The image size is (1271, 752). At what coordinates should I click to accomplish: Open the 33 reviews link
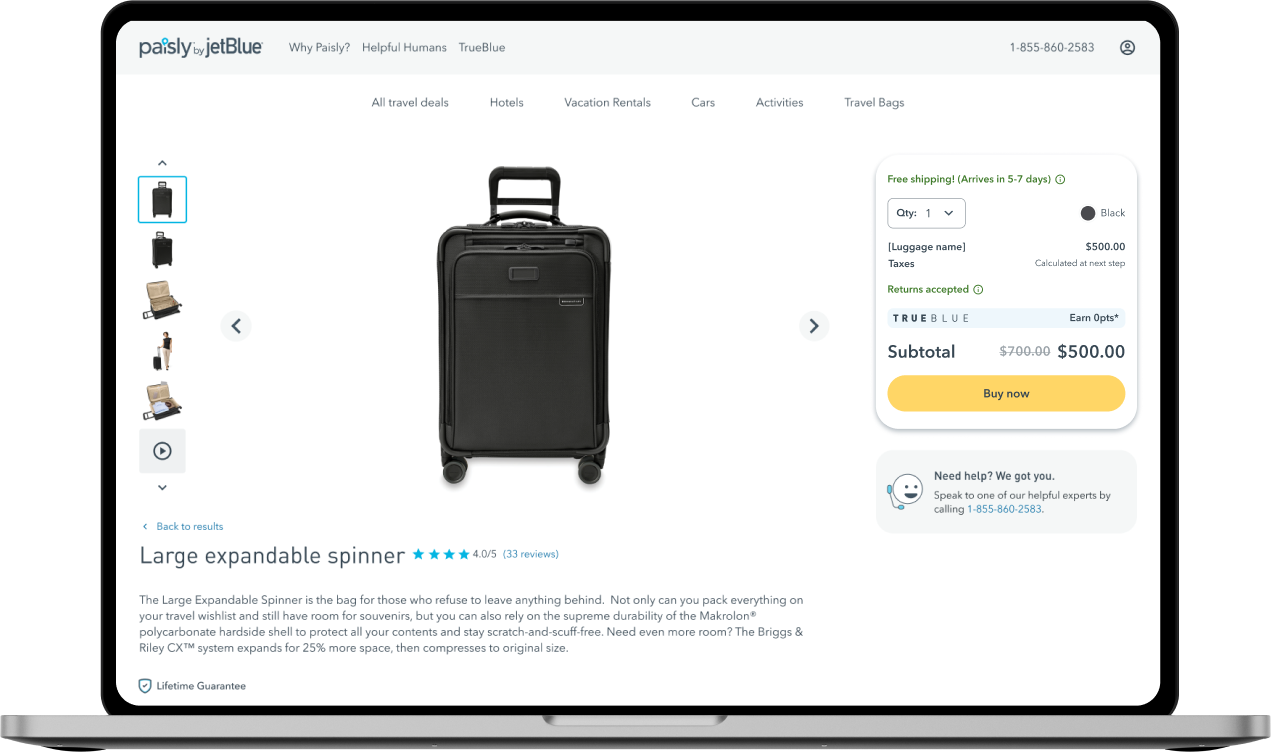[x=530, y=554]
